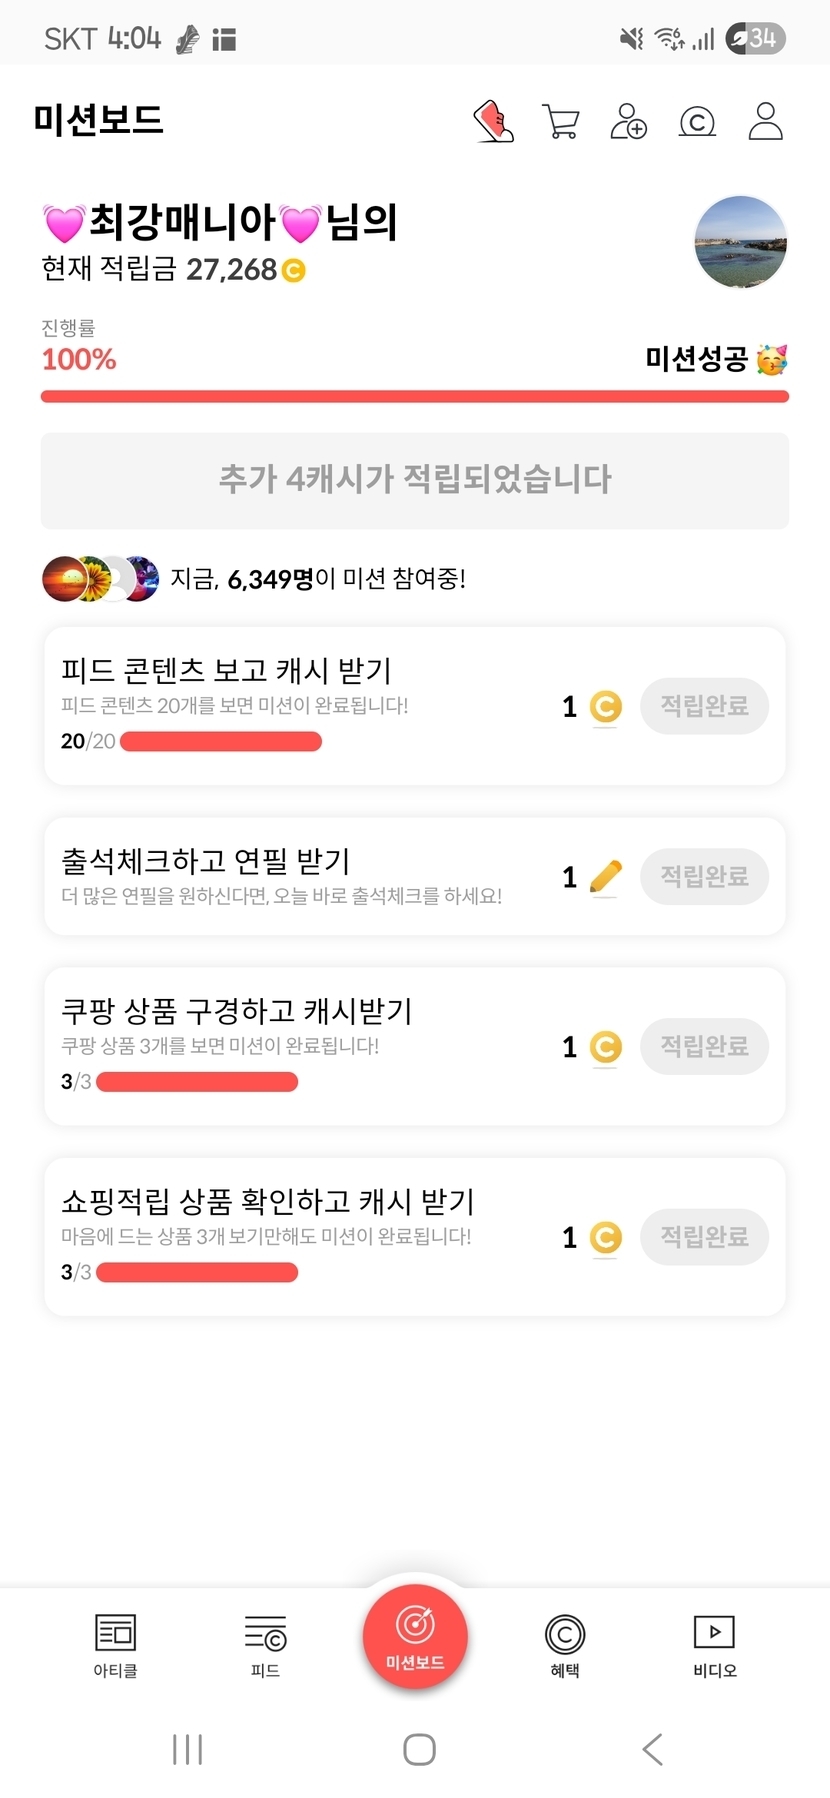Click the profile photo thumbnail
830x1798 pixels.
click(x=740, y=243)
